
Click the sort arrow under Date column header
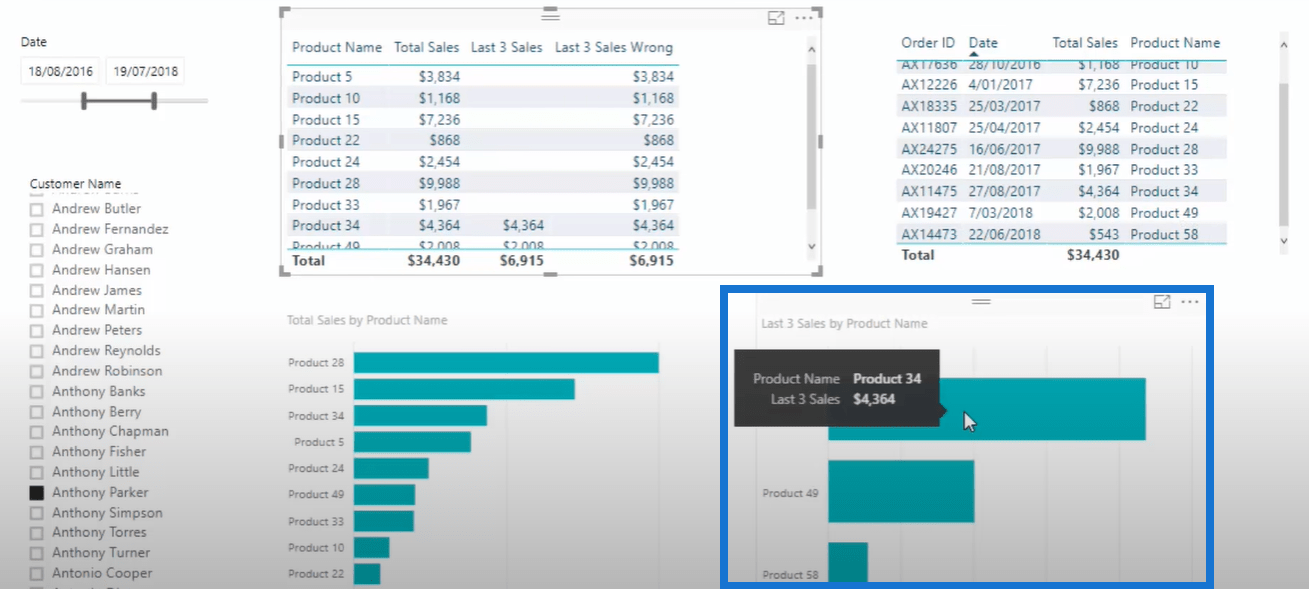[976, 54]
